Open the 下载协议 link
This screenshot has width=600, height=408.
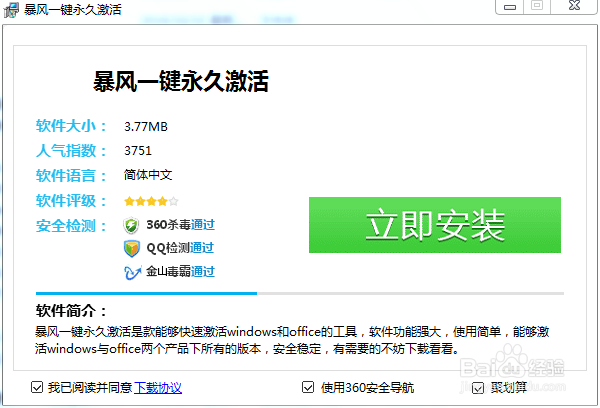pyautogui.click(x=158, y=388)
